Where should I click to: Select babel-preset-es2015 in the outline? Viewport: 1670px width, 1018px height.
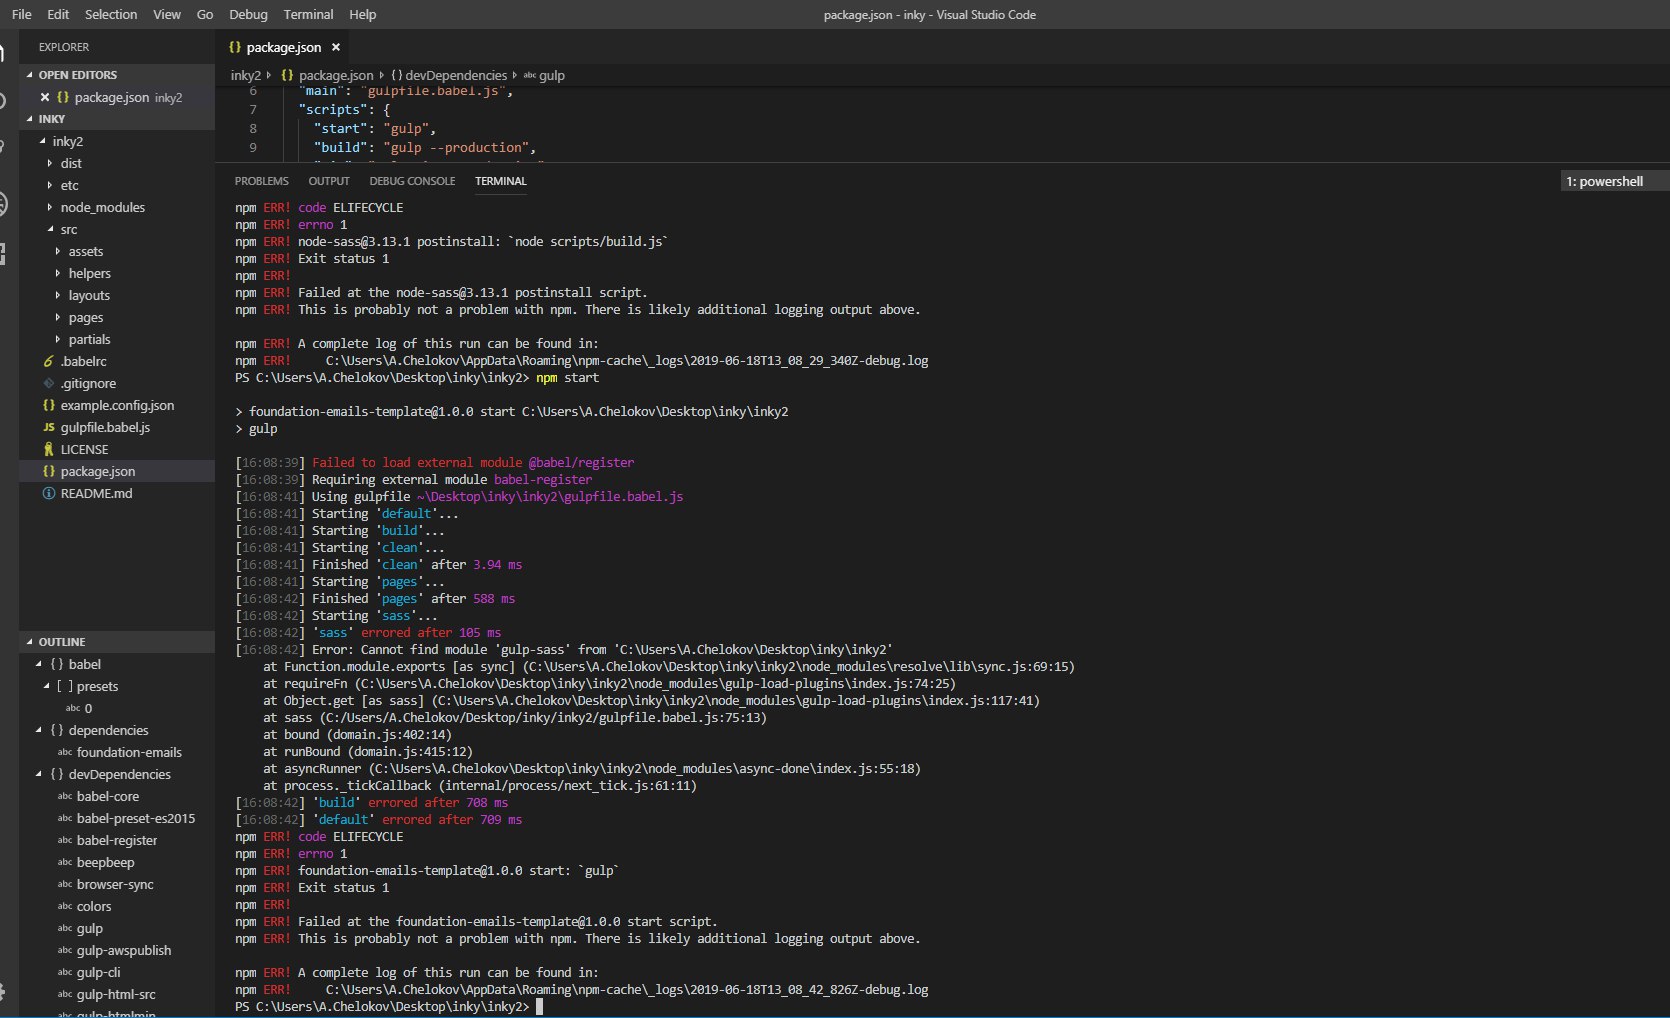[x=136, y=818]
